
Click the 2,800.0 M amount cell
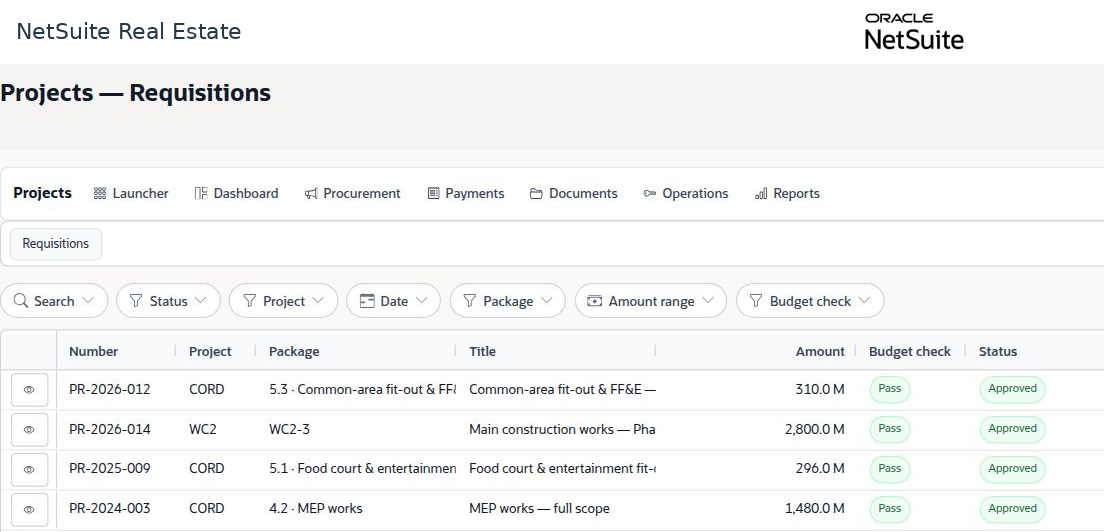pyautogui.click(x=815, y=429)
